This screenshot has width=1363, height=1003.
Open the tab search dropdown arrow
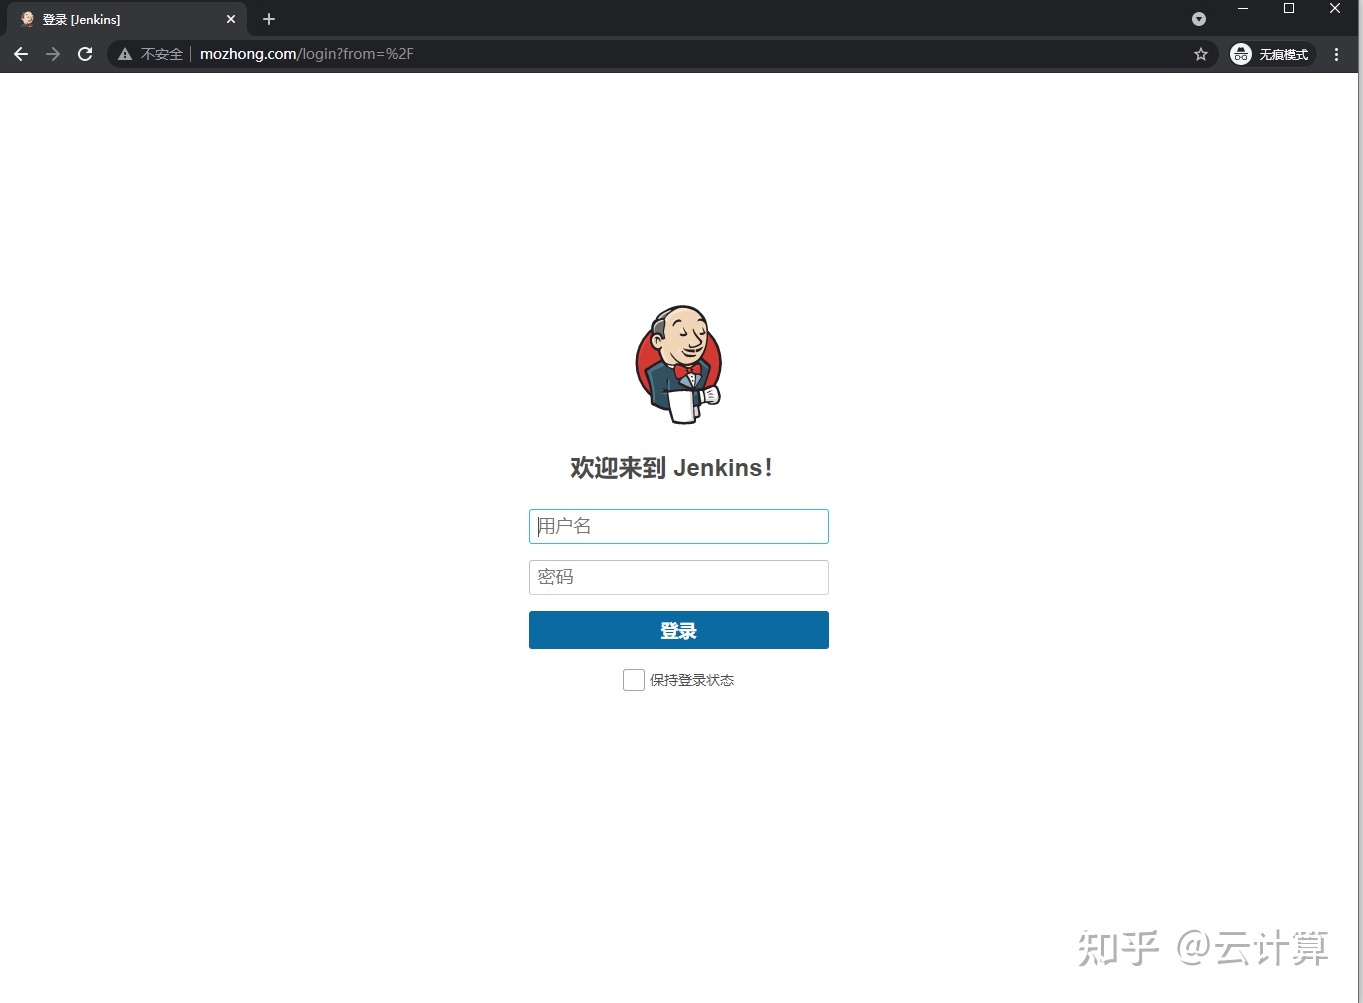(x=1199, y=19)
